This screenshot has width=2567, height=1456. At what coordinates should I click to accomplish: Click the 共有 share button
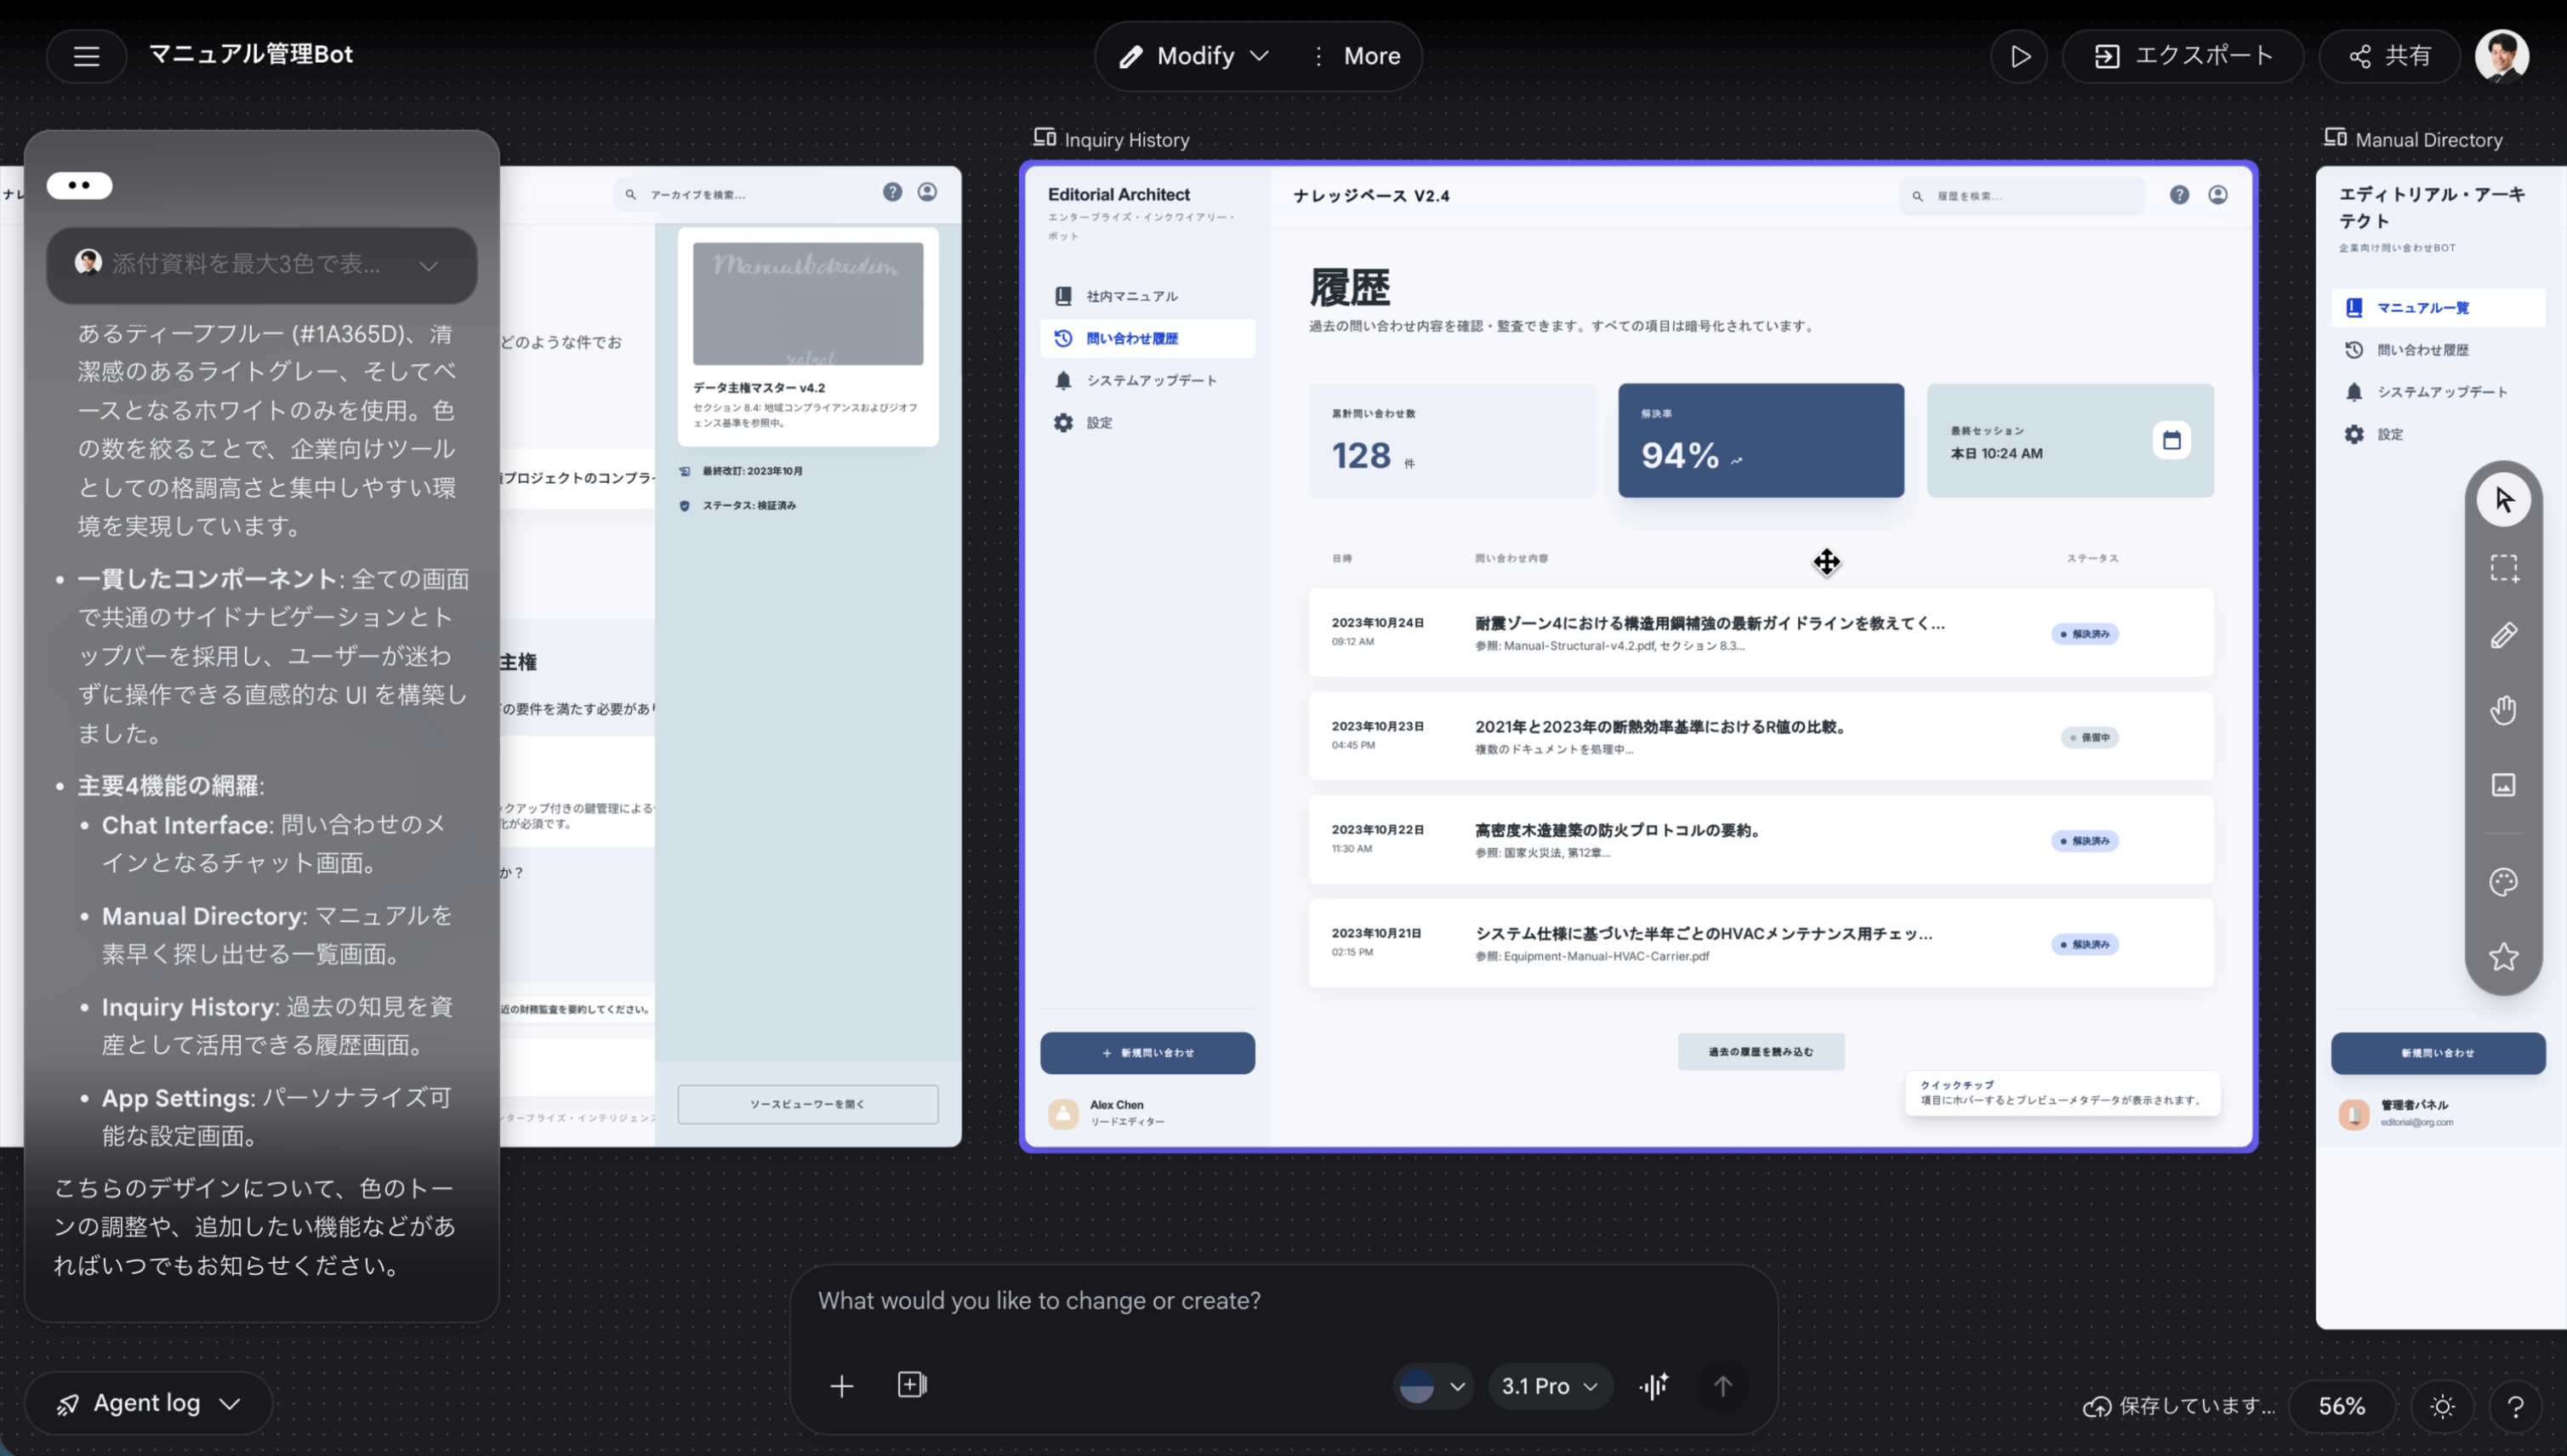click(2389, 56)
